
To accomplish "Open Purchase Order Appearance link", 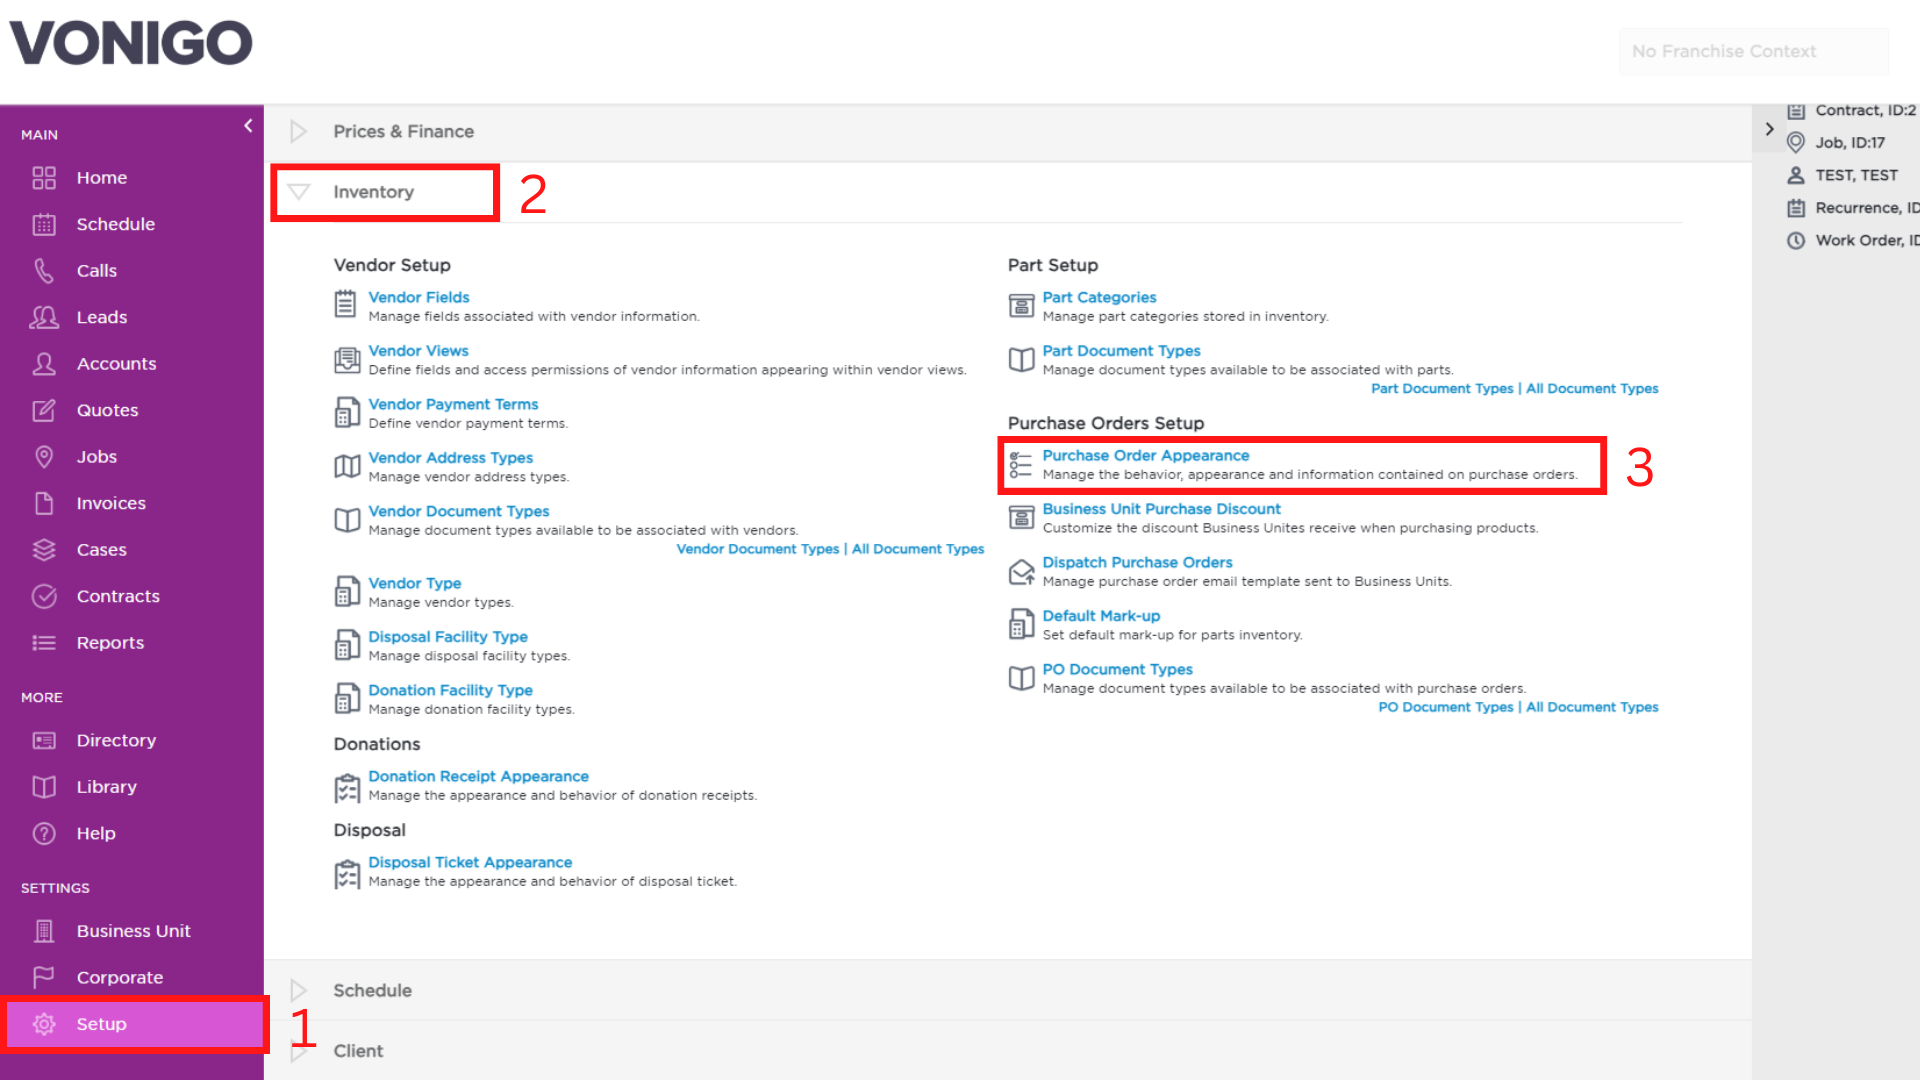I will [x=1145, y=455].
